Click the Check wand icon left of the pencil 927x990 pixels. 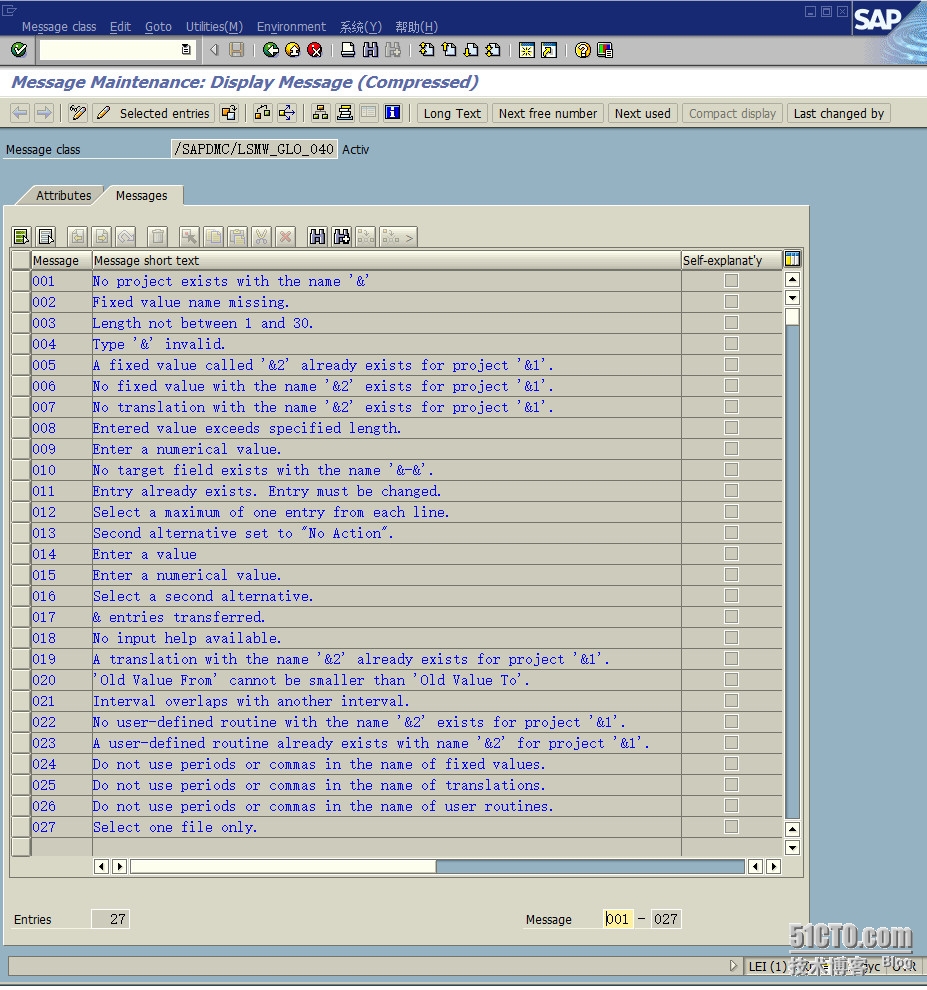78,113
